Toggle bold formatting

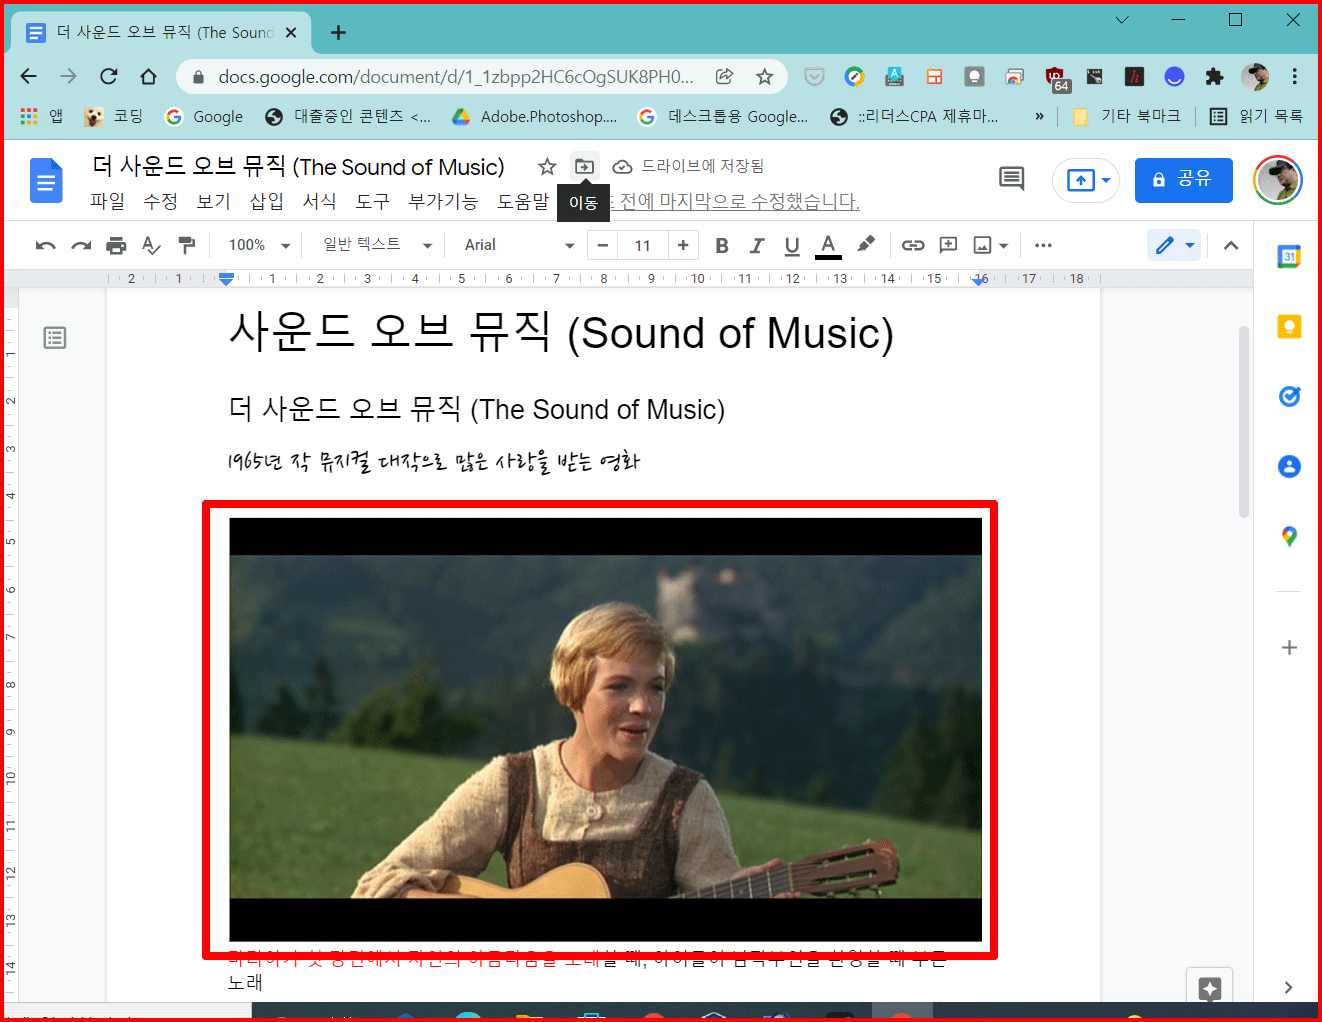(x=722, y=245)
